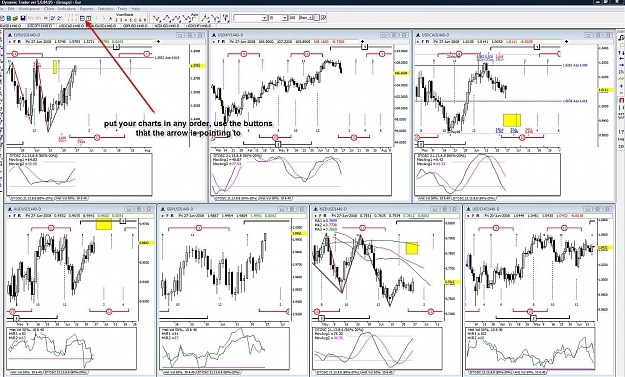Select DTOSC indicator tab under EURUSD chart
This screenshot has height=377, width=625.
31,198
